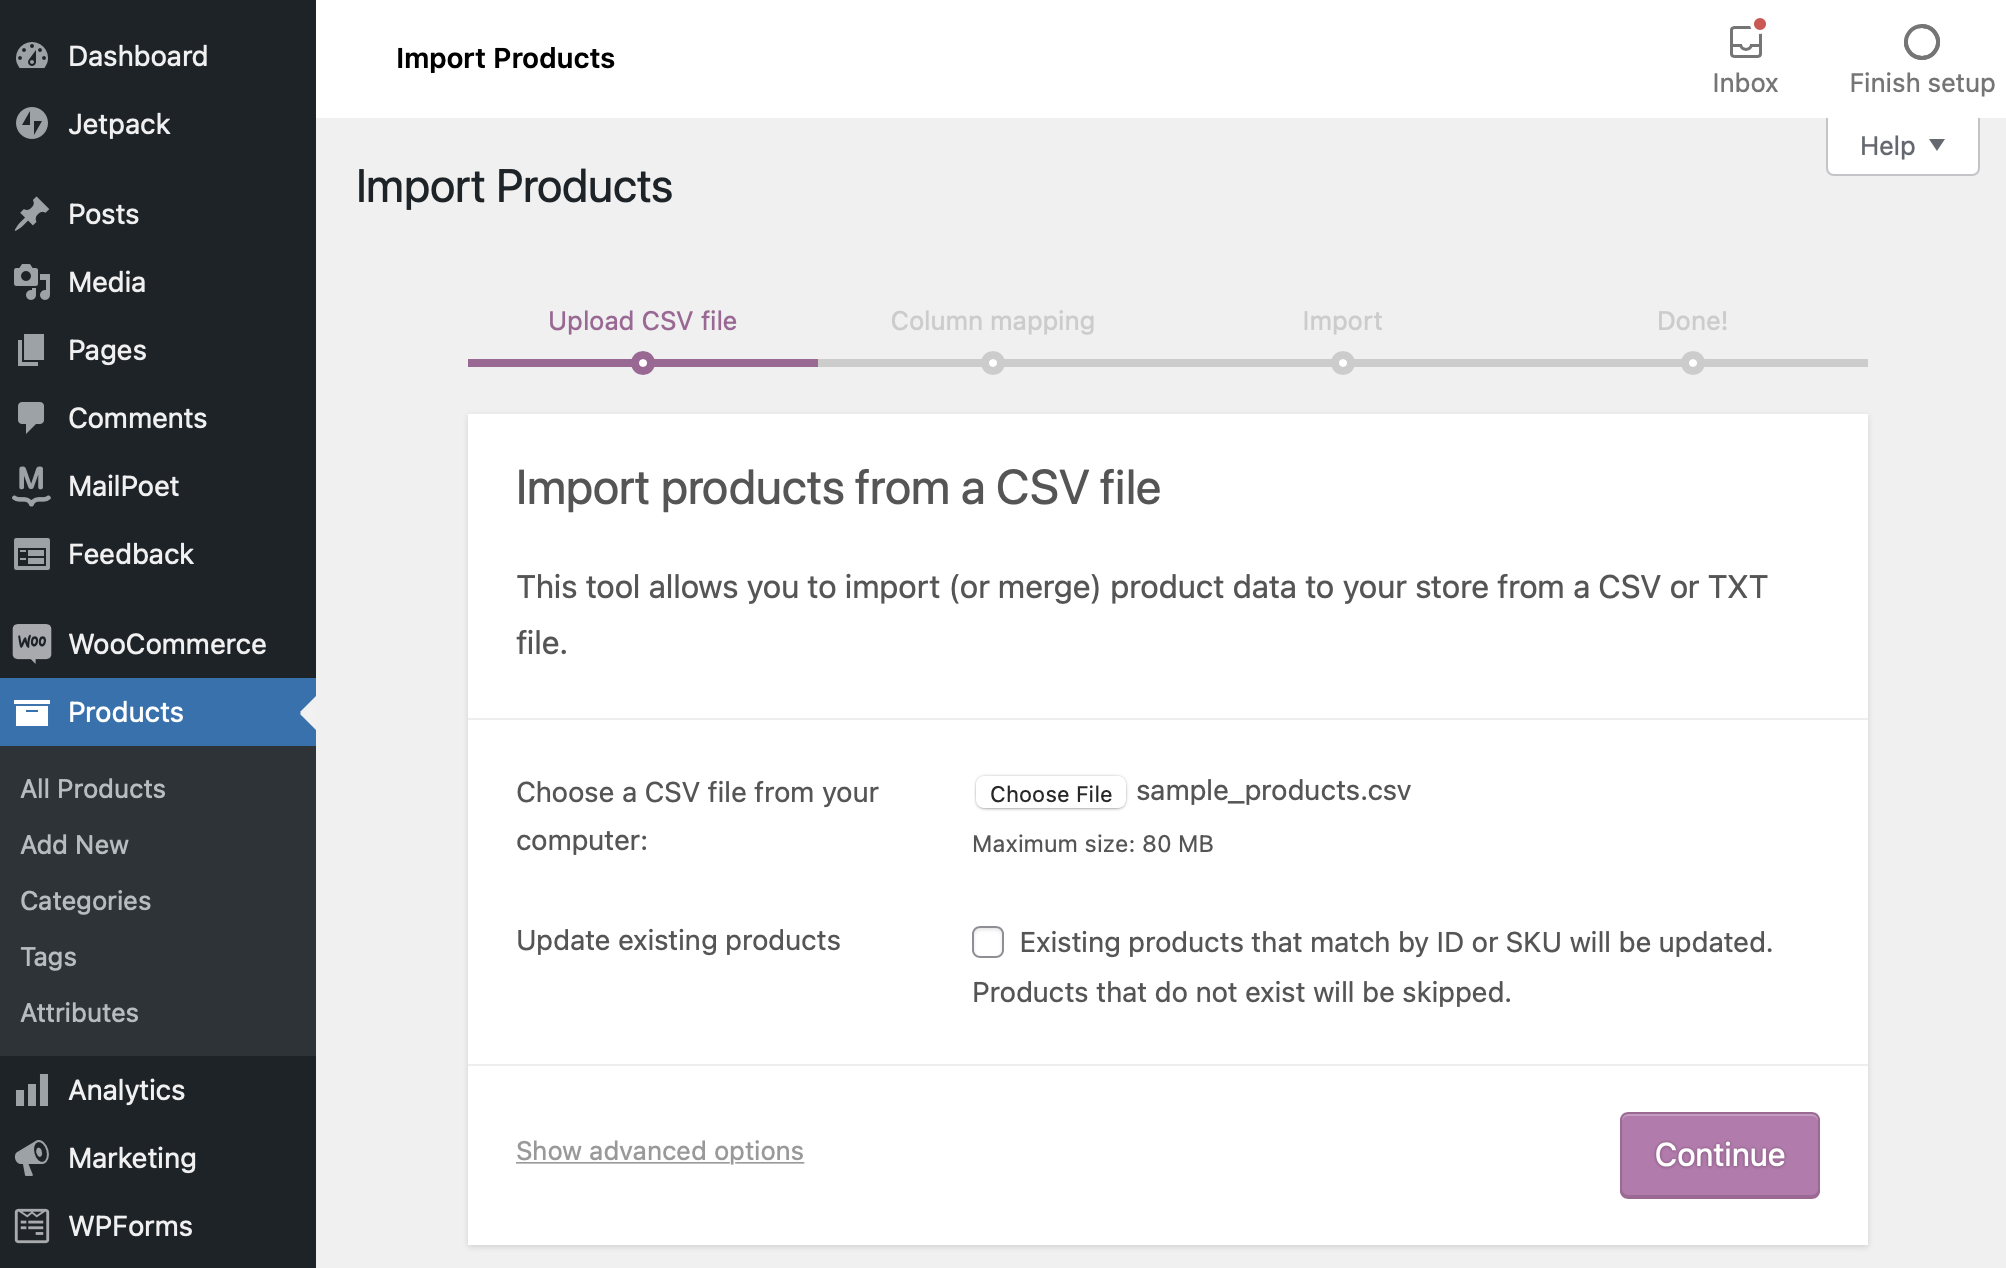This screenshot has height=1268, width=2006.
Task: Select All Products in the sidebar
Action: click(x=92, y=788)
